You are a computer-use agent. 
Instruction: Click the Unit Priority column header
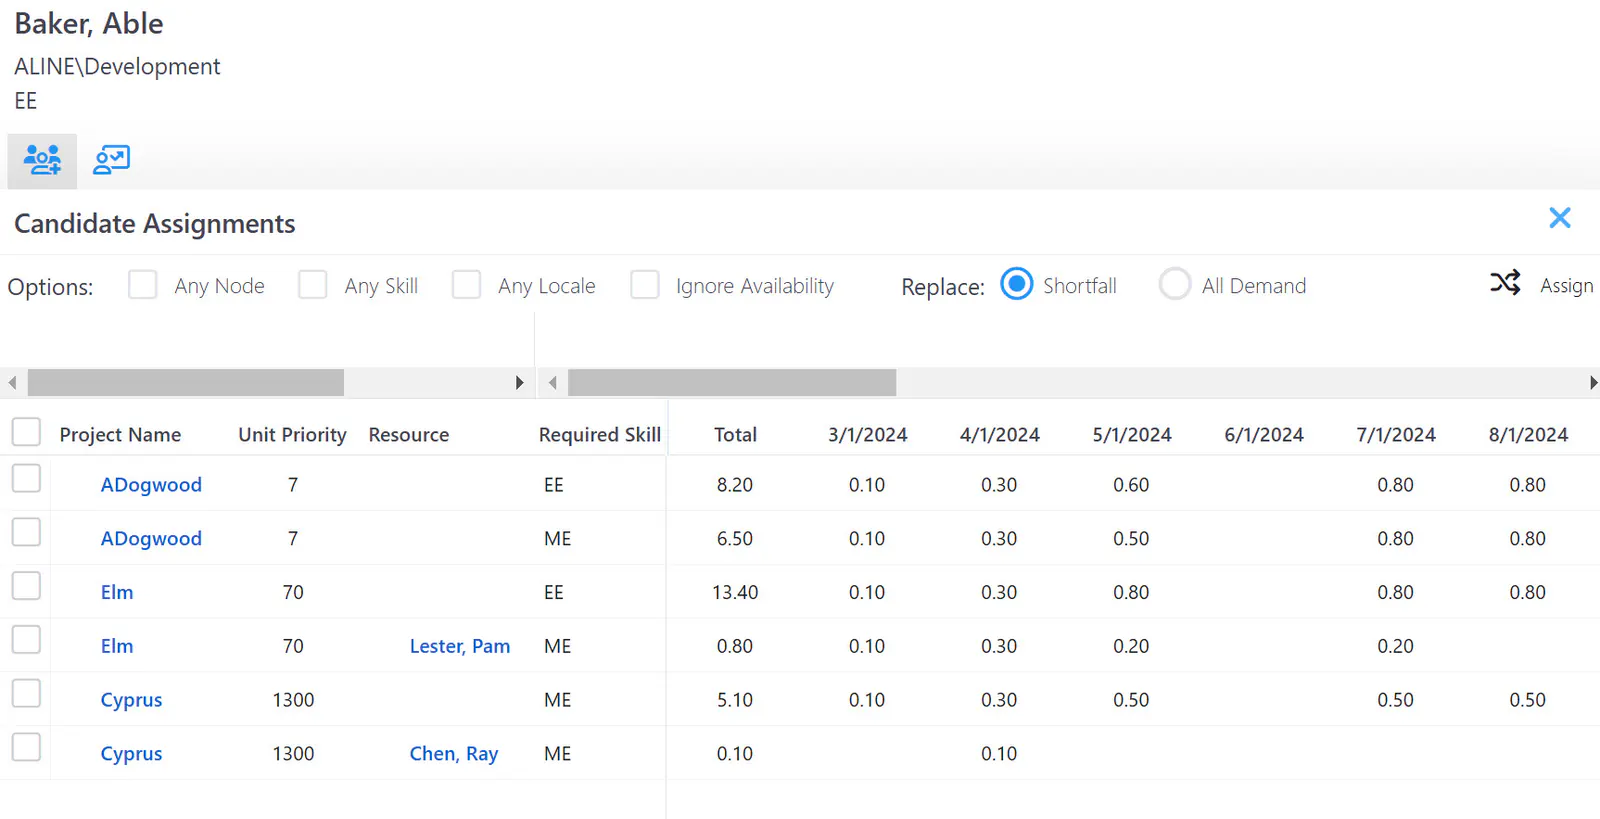(292, 435)
